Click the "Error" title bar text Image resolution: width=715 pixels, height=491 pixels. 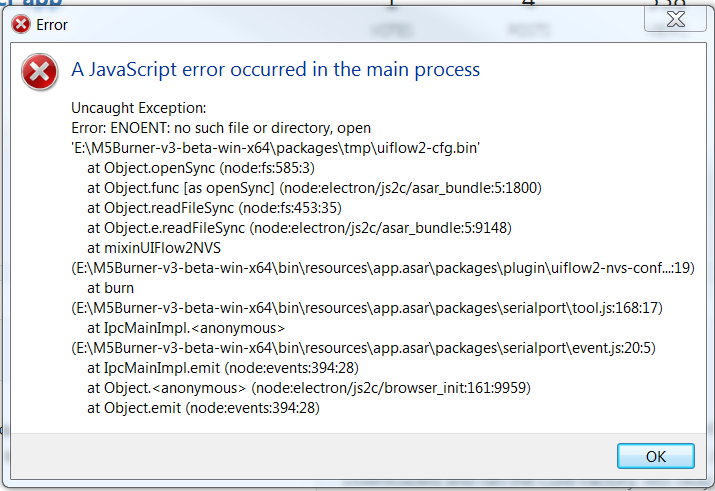point(52,25)
